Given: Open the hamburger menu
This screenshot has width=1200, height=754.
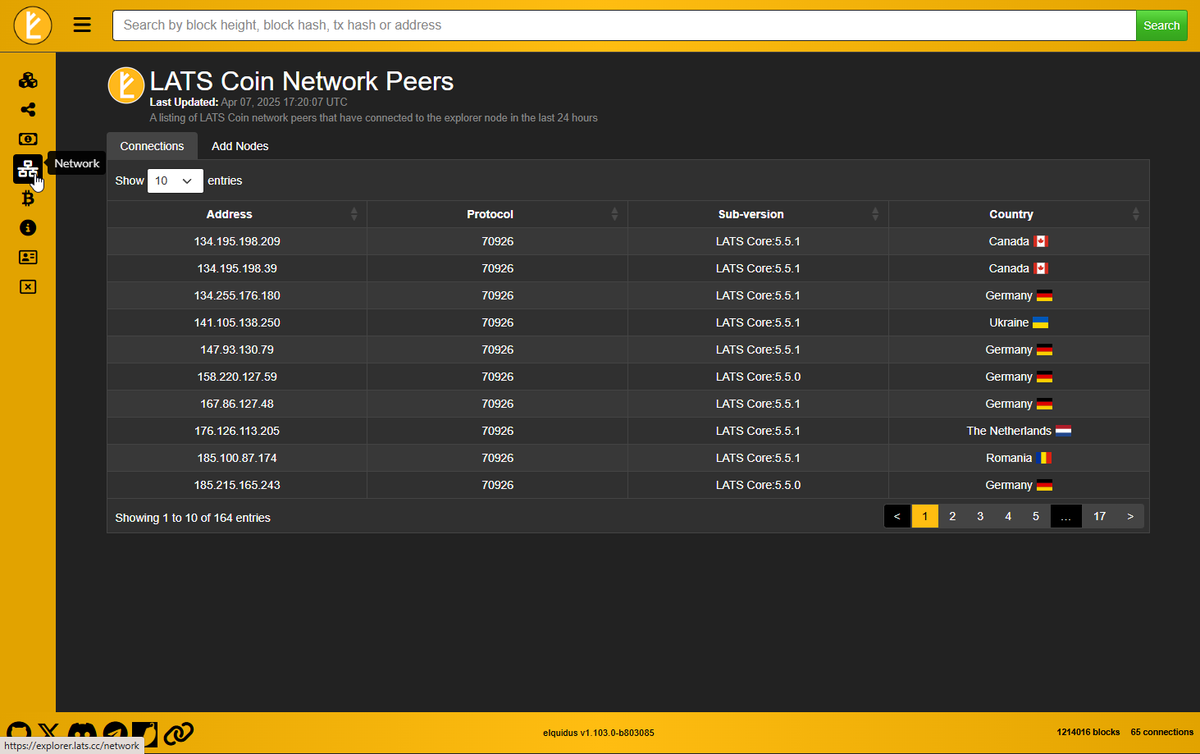Looking at the screenshot, I should click(82, 25).
